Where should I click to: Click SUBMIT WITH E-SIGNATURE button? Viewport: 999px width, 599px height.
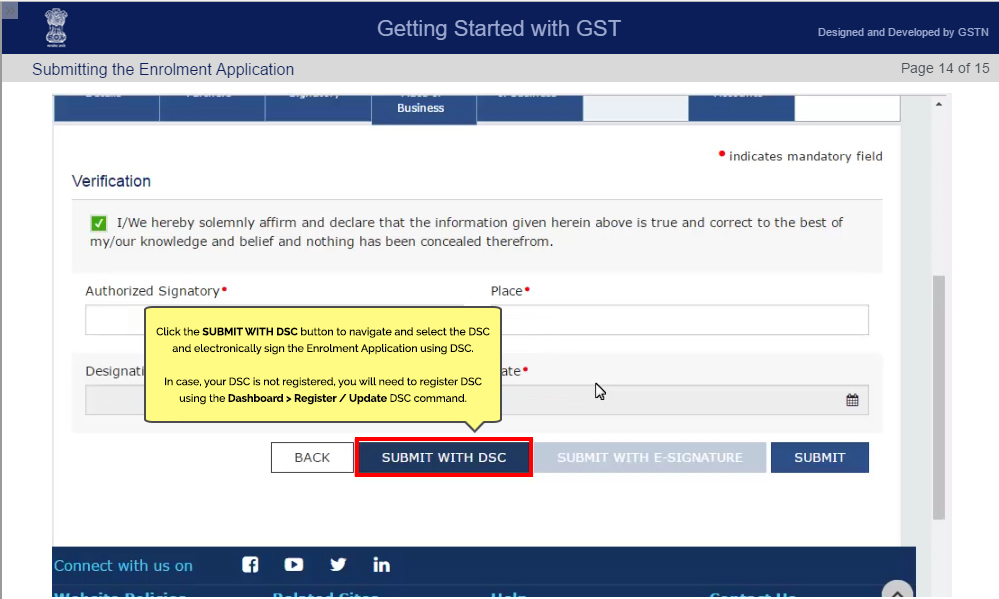coord(650,458)
